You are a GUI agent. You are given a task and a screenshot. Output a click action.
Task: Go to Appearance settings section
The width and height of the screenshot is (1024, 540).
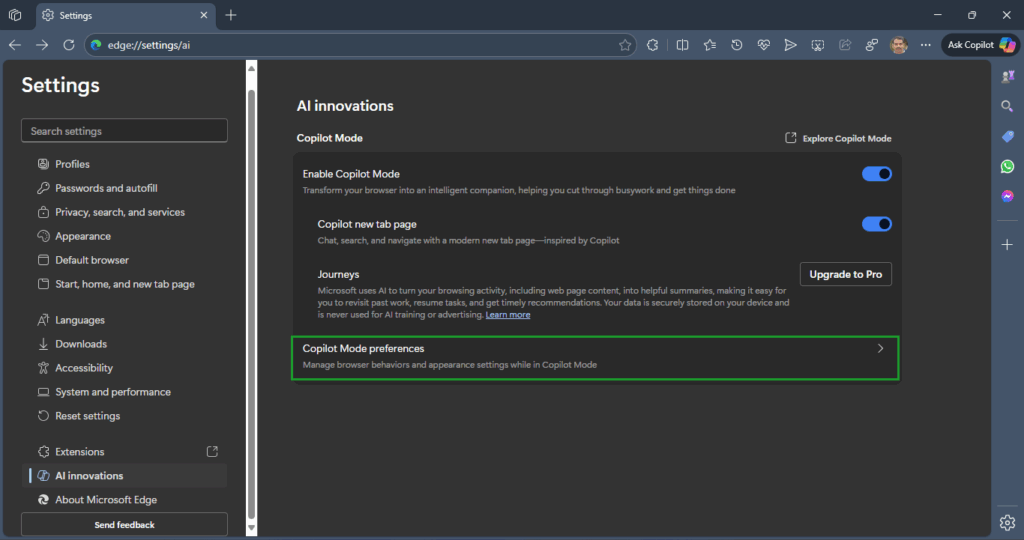click(83, 236)
